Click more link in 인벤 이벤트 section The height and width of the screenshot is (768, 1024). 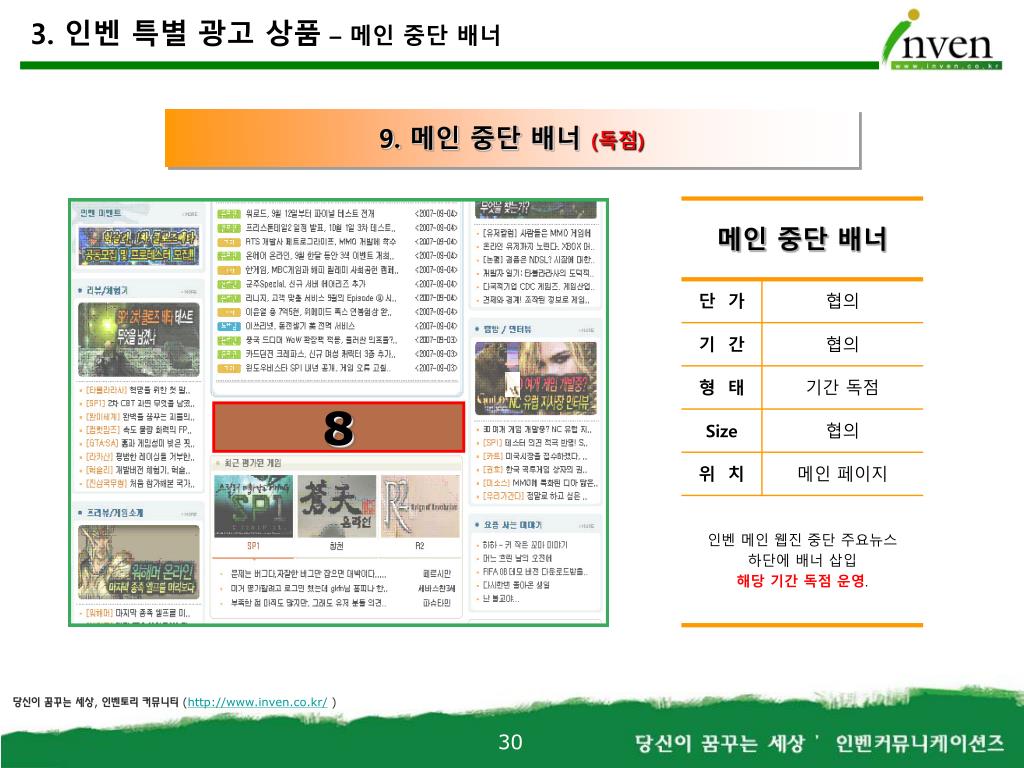[190, 214]
